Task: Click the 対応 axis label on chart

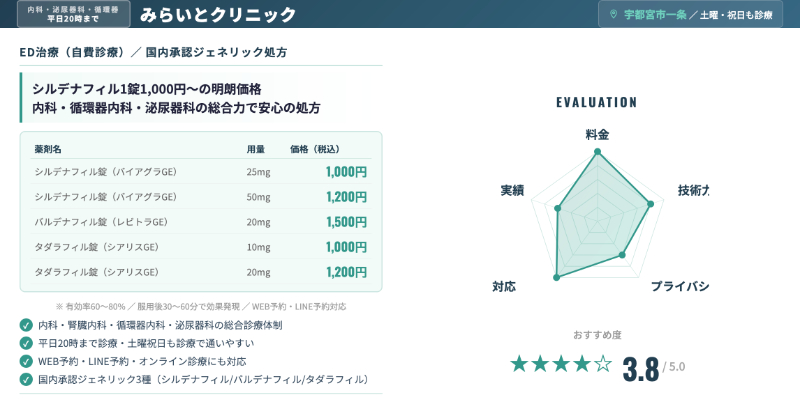Action: pos(504,287)
